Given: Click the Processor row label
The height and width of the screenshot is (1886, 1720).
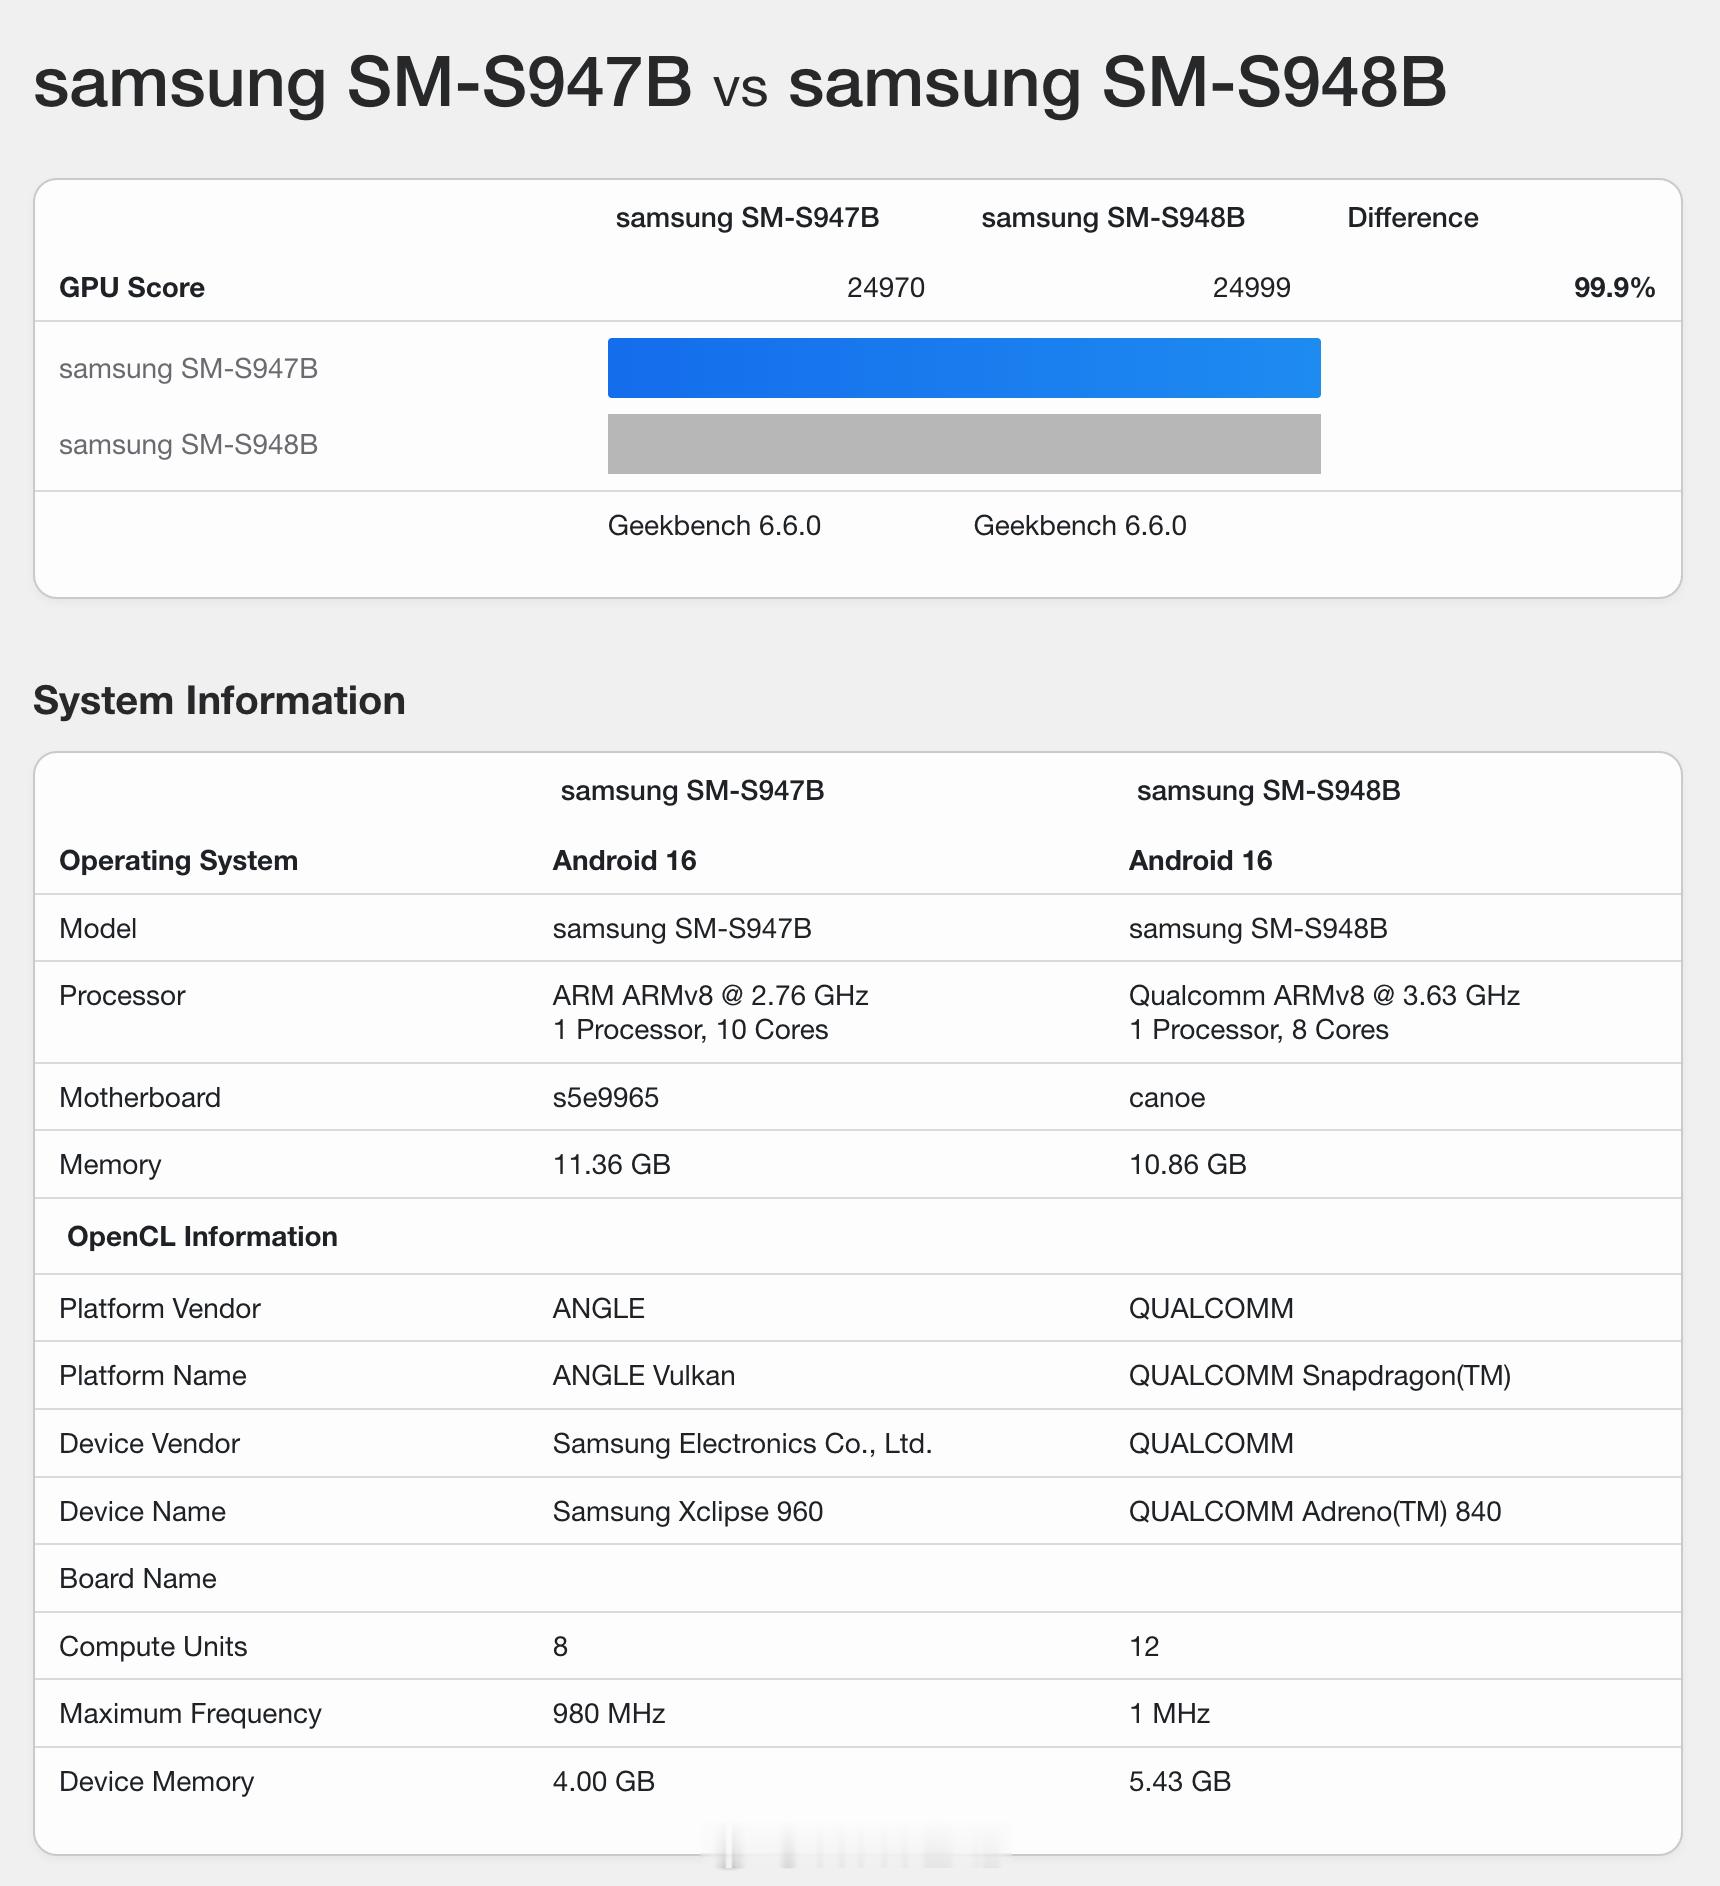Looking at the screenshot, I should pos(122,996).
